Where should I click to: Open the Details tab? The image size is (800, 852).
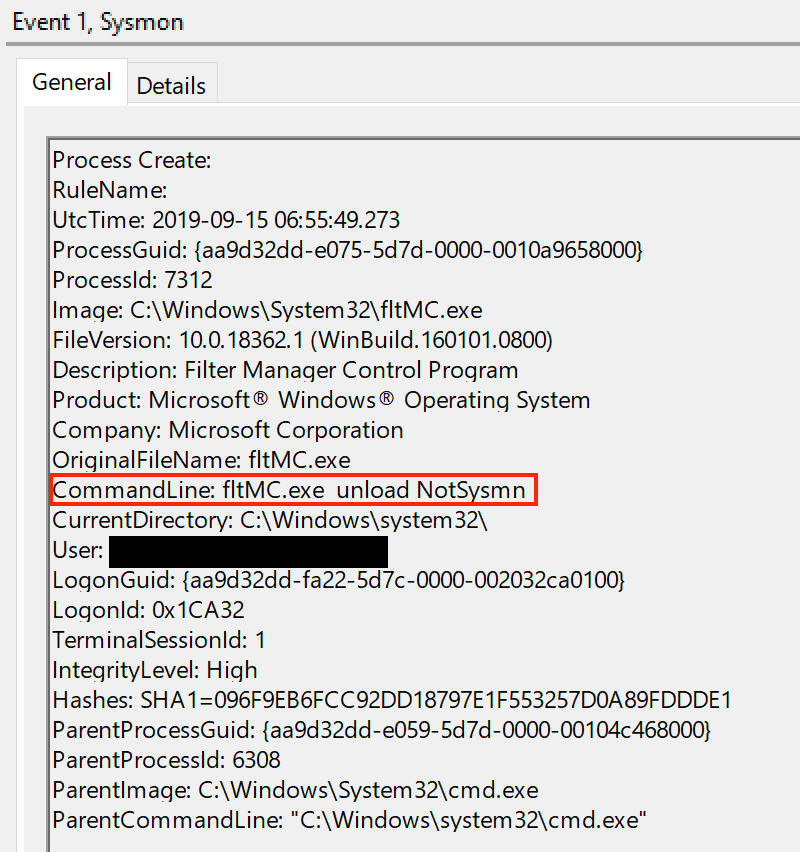coord(171,85)
